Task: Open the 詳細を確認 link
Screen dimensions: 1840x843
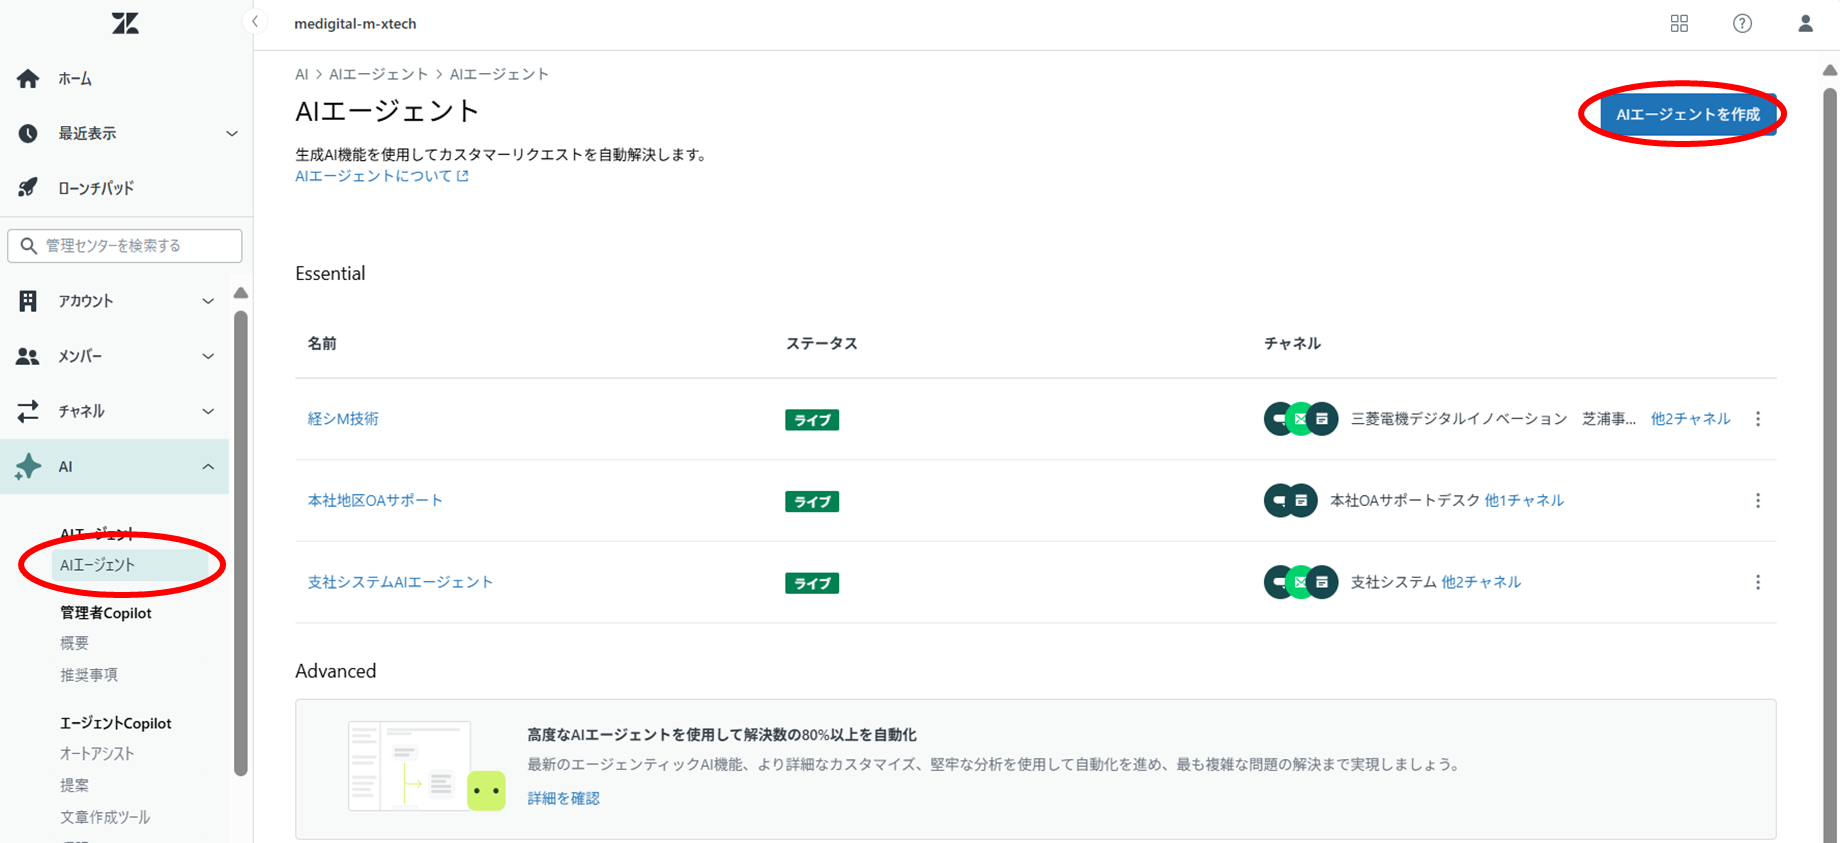Action: coord(563,798)
